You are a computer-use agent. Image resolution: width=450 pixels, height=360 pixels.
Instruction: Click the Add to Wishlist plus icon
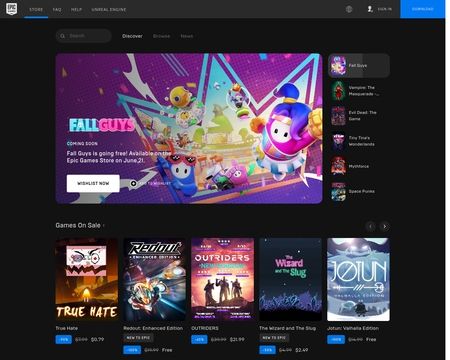tap(133, 183)
